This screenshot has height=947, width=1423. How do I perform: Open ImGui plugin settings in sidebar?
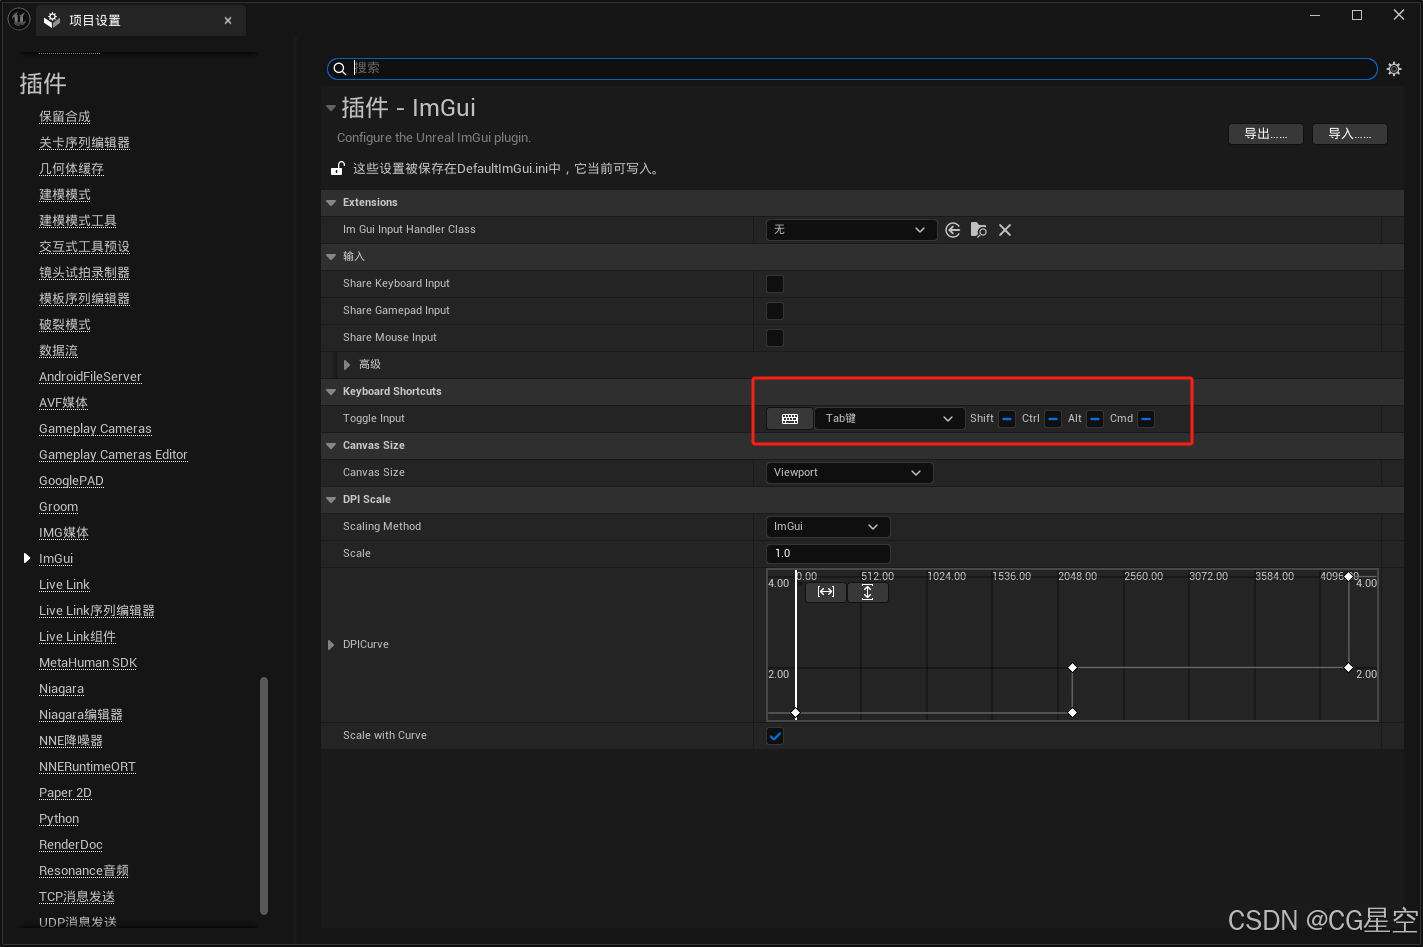pos(56,559)
